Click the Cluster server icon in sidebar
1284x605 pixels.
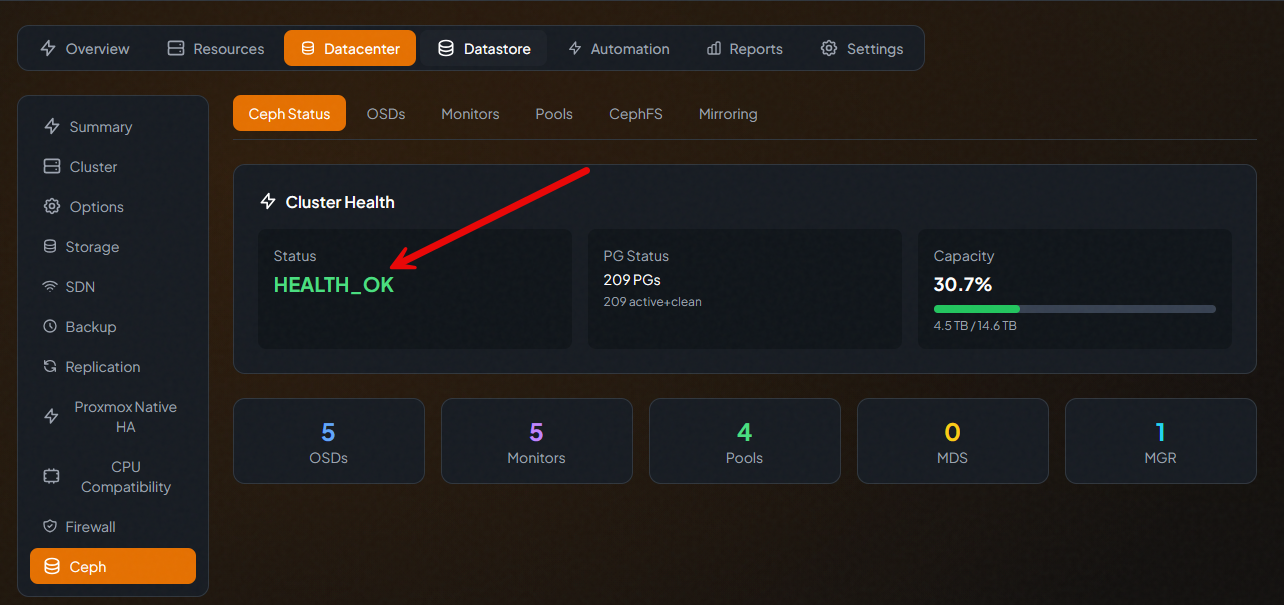tap(52, 167)
